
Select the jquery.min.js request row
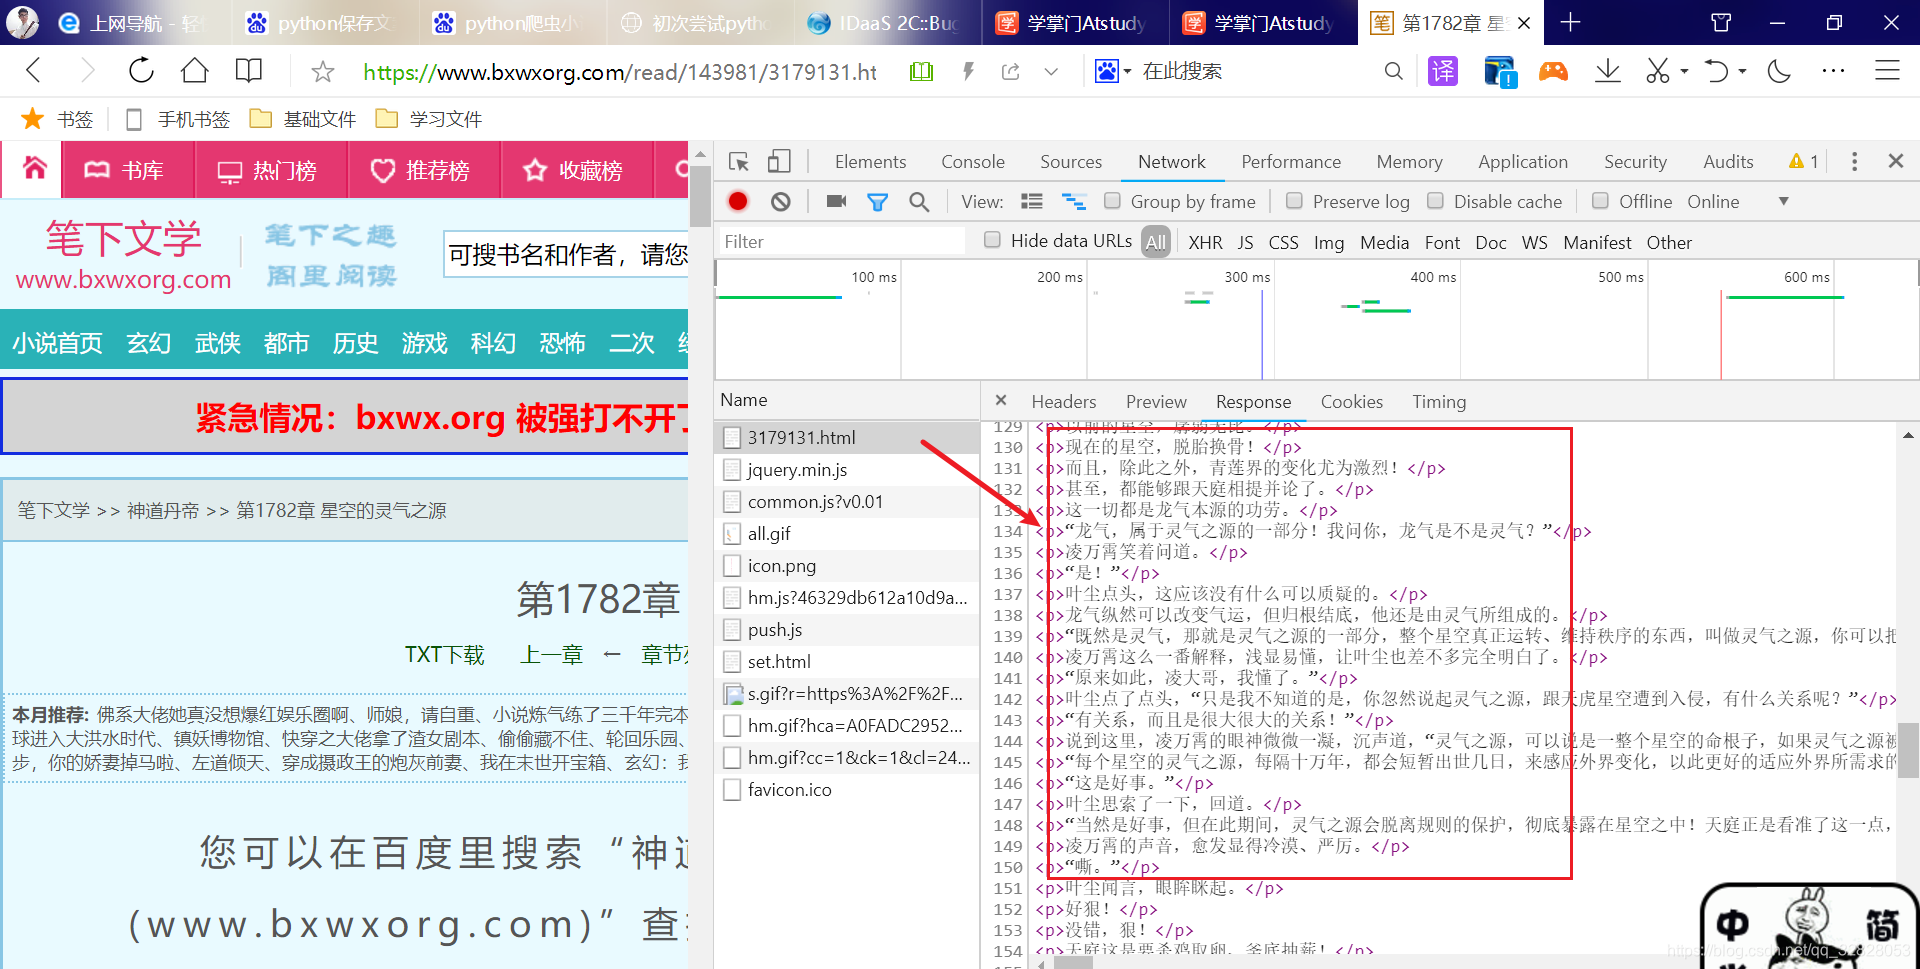click(x=847, y=470)
